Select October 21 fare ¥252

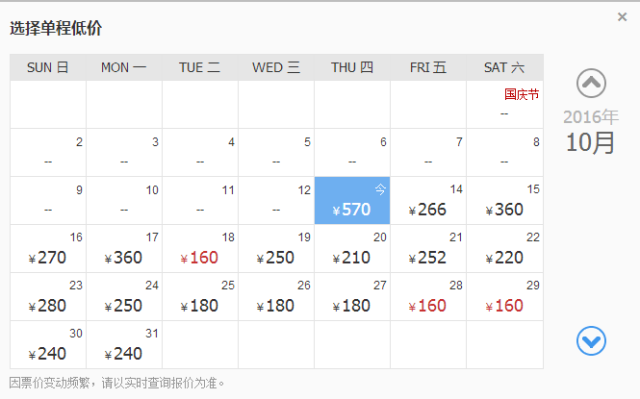[x=428, y=248]
